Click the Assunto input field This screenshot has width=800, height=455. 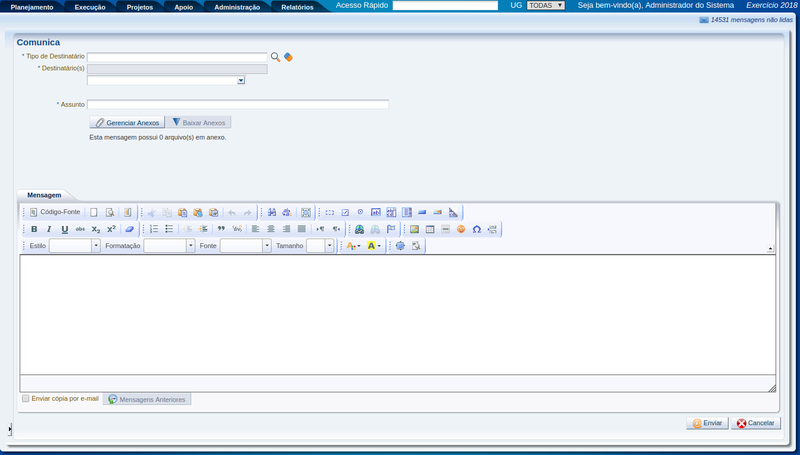point(237,104)
